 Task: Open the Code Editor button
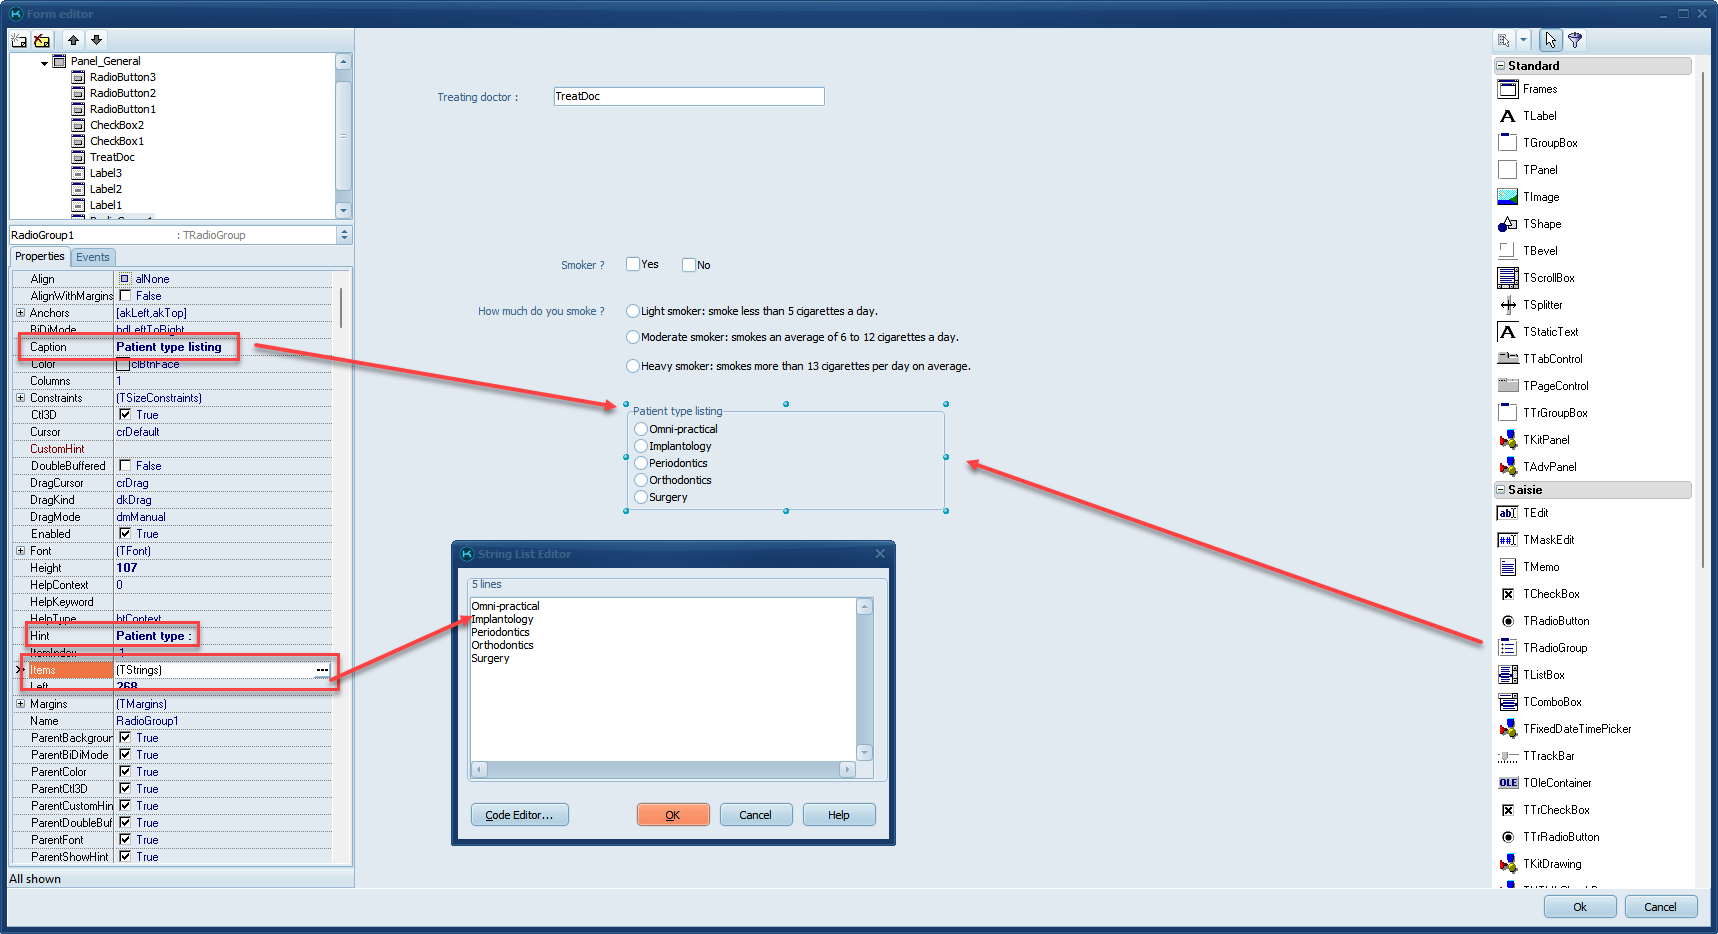click(x=519, y=815)
